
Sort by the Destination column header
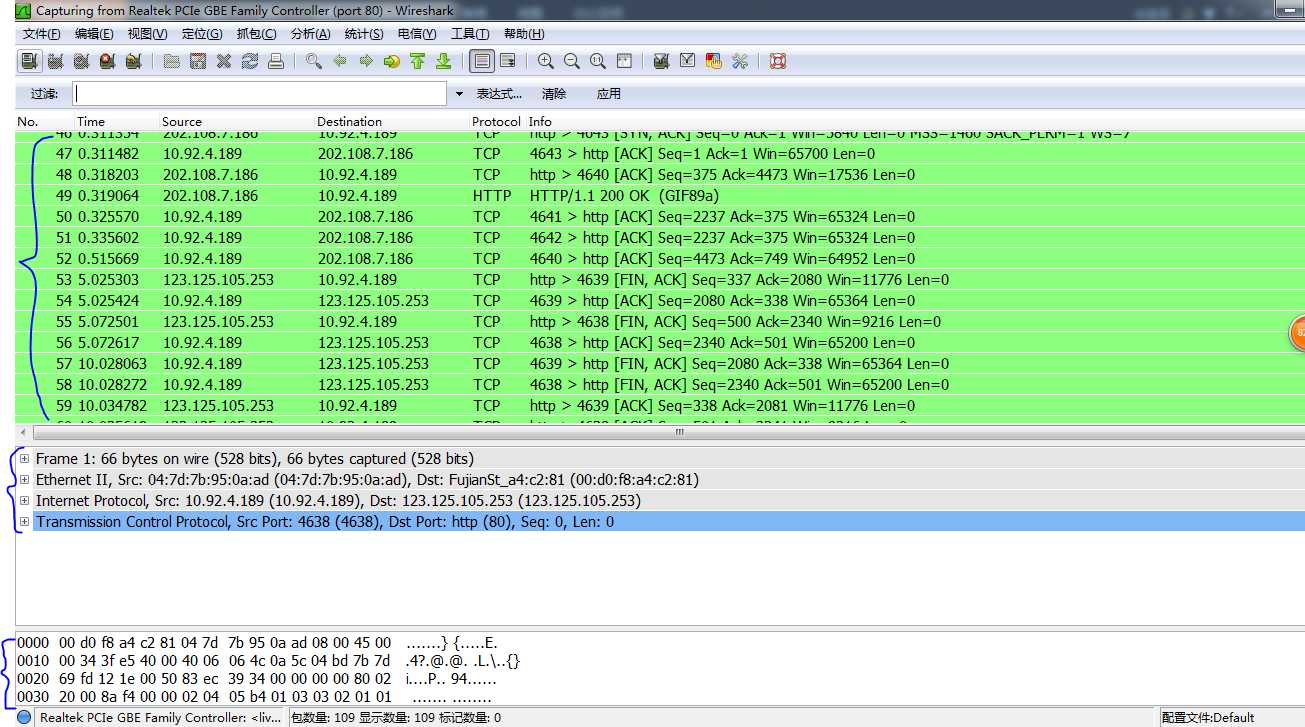[x=350, y=121]
